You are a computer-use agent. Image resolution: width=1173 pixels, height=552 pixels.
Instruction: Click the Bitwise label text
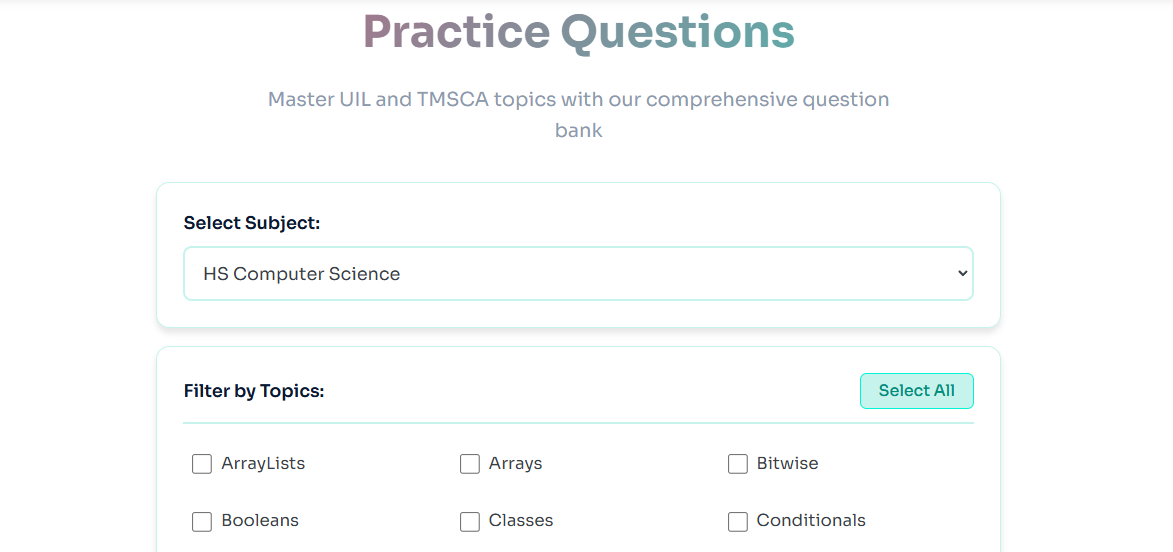click(x=787, y=464)
